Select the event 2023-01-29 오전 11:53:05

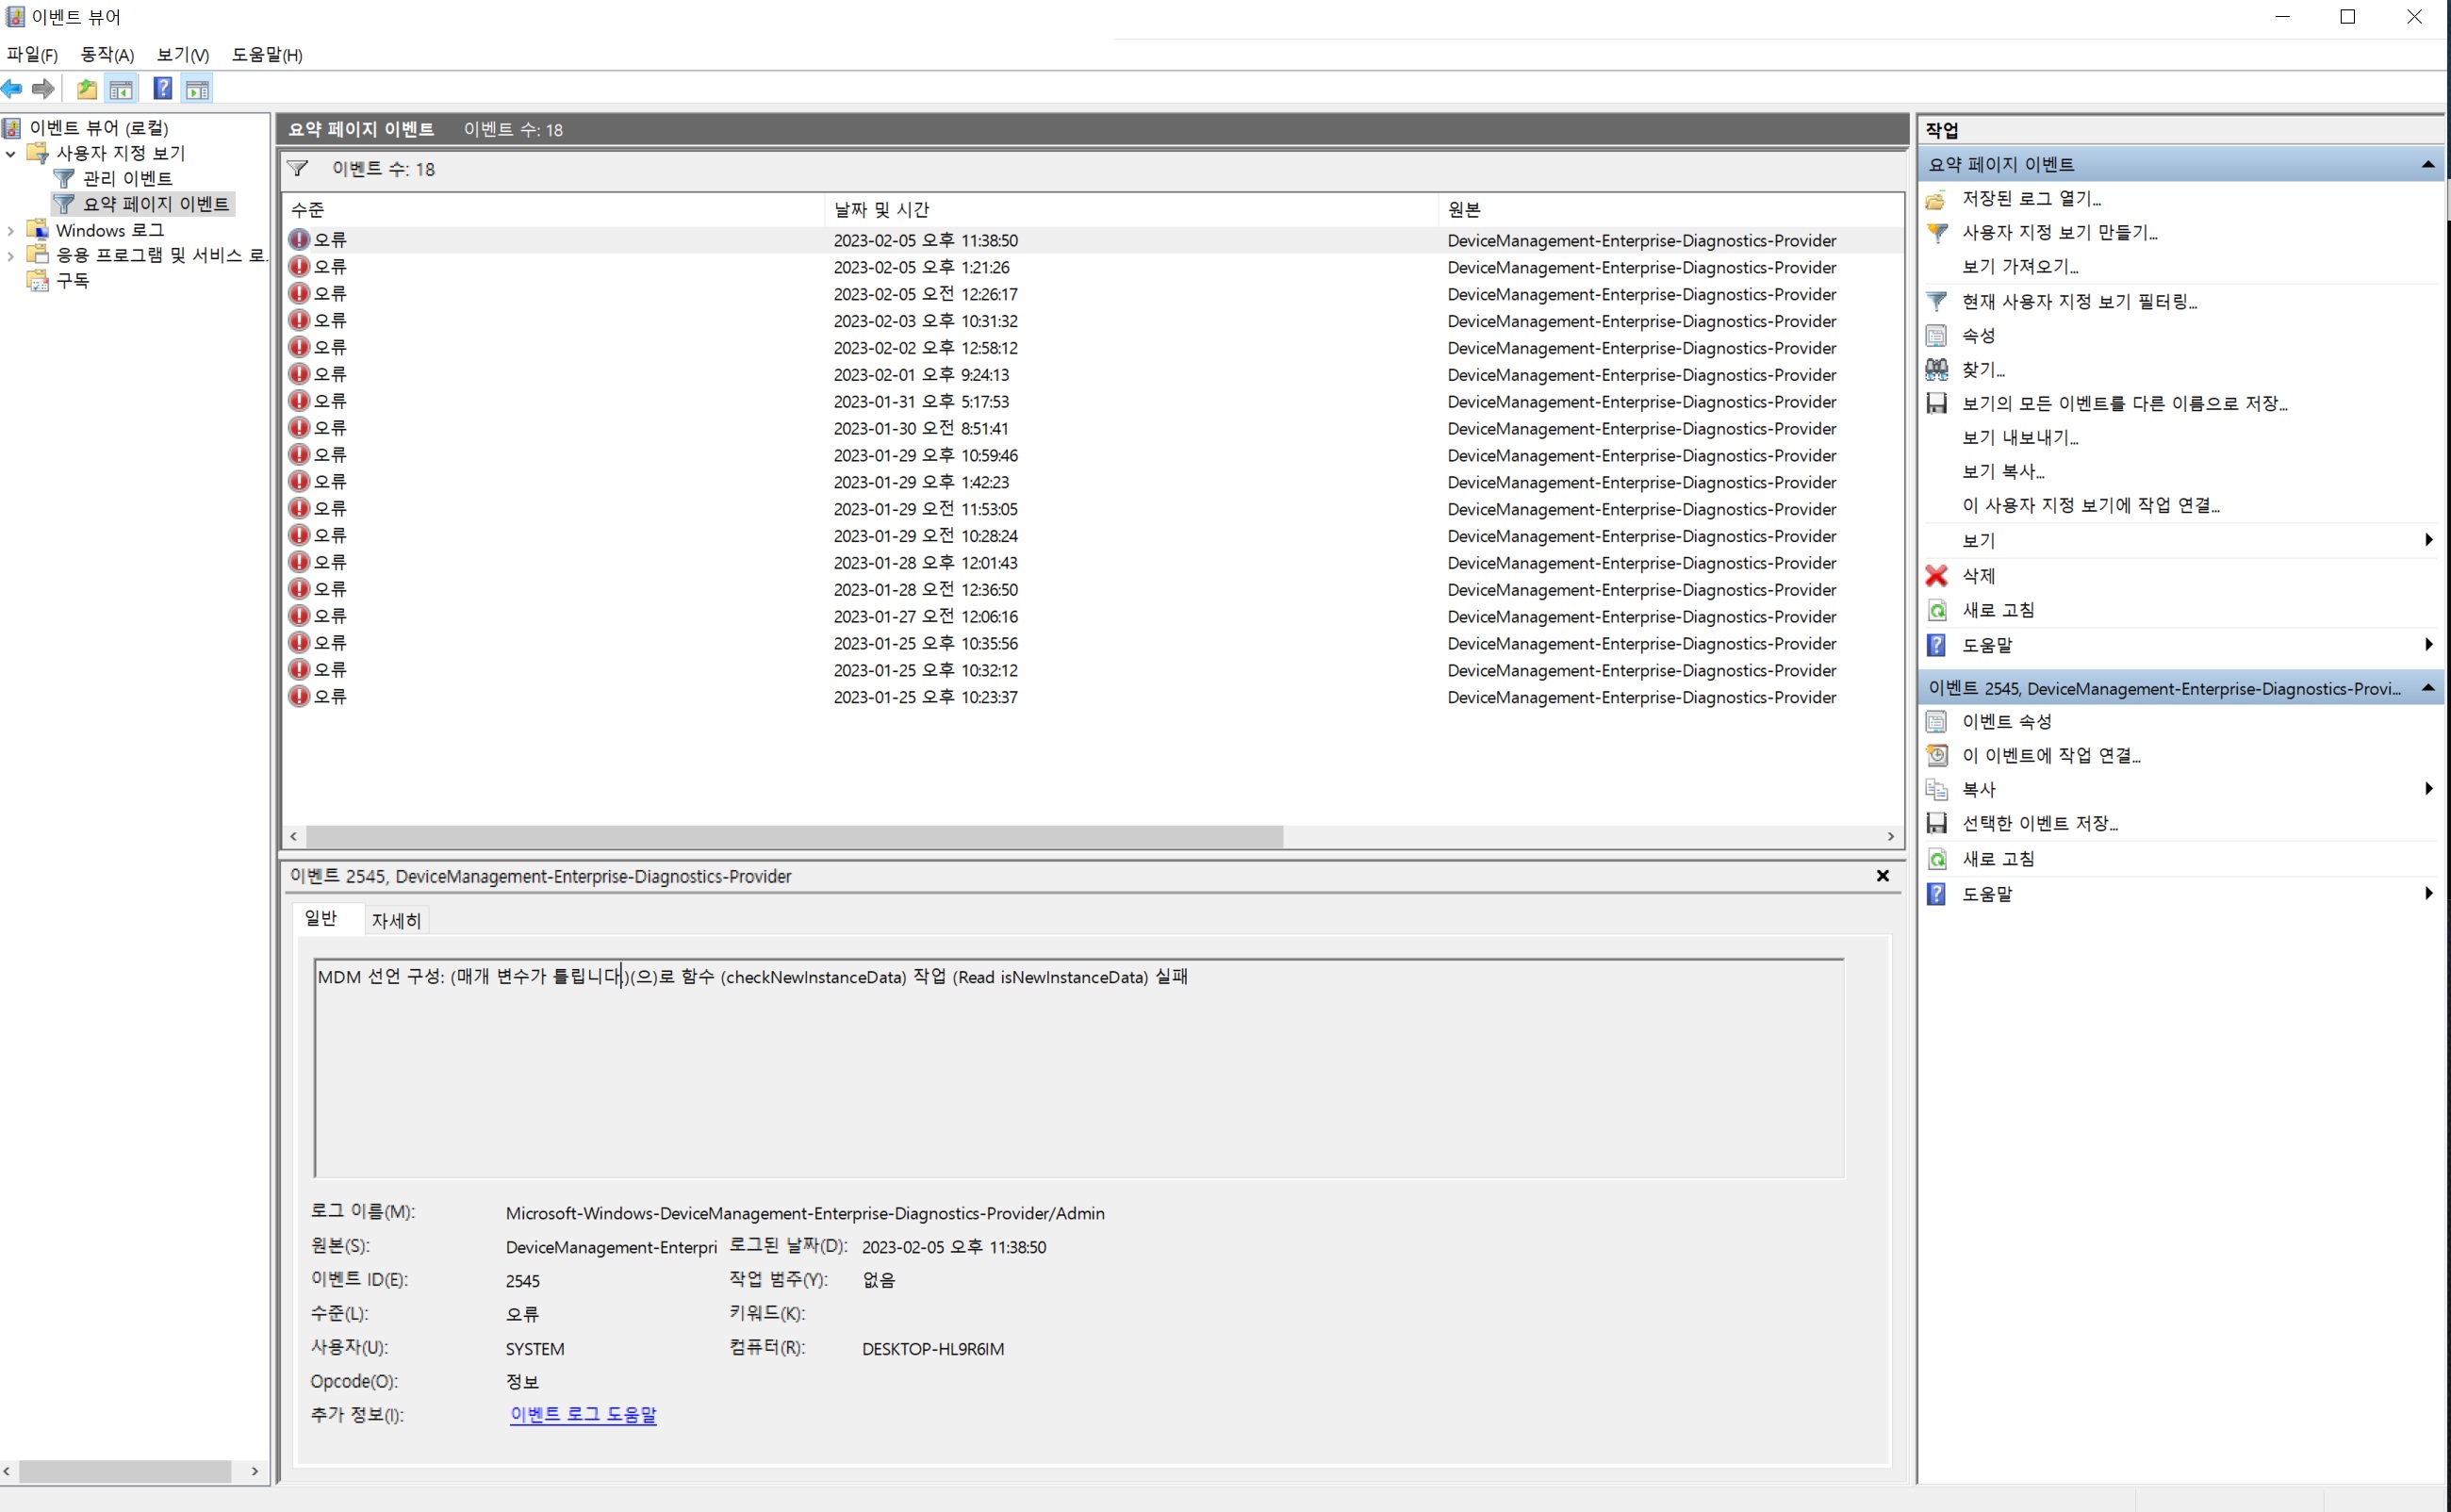[1093, 509]
